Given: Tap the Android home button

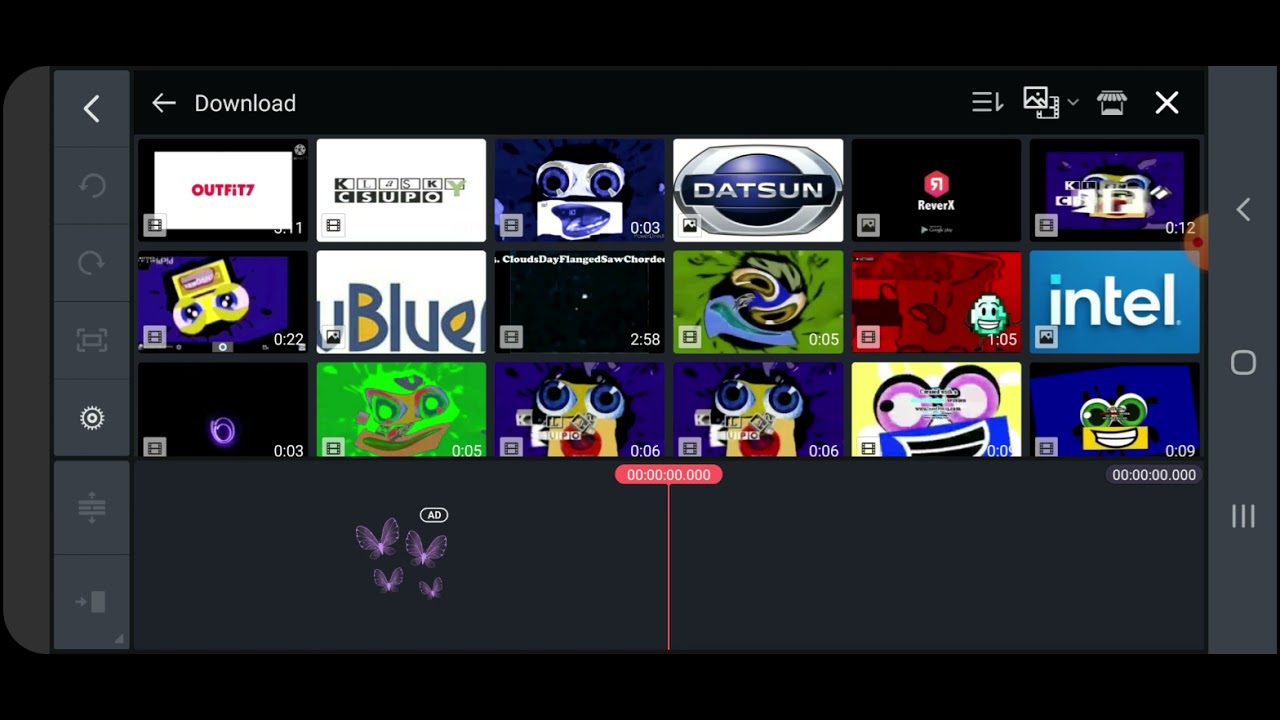Looking at the screenshot, I should tap(1243, 362).
